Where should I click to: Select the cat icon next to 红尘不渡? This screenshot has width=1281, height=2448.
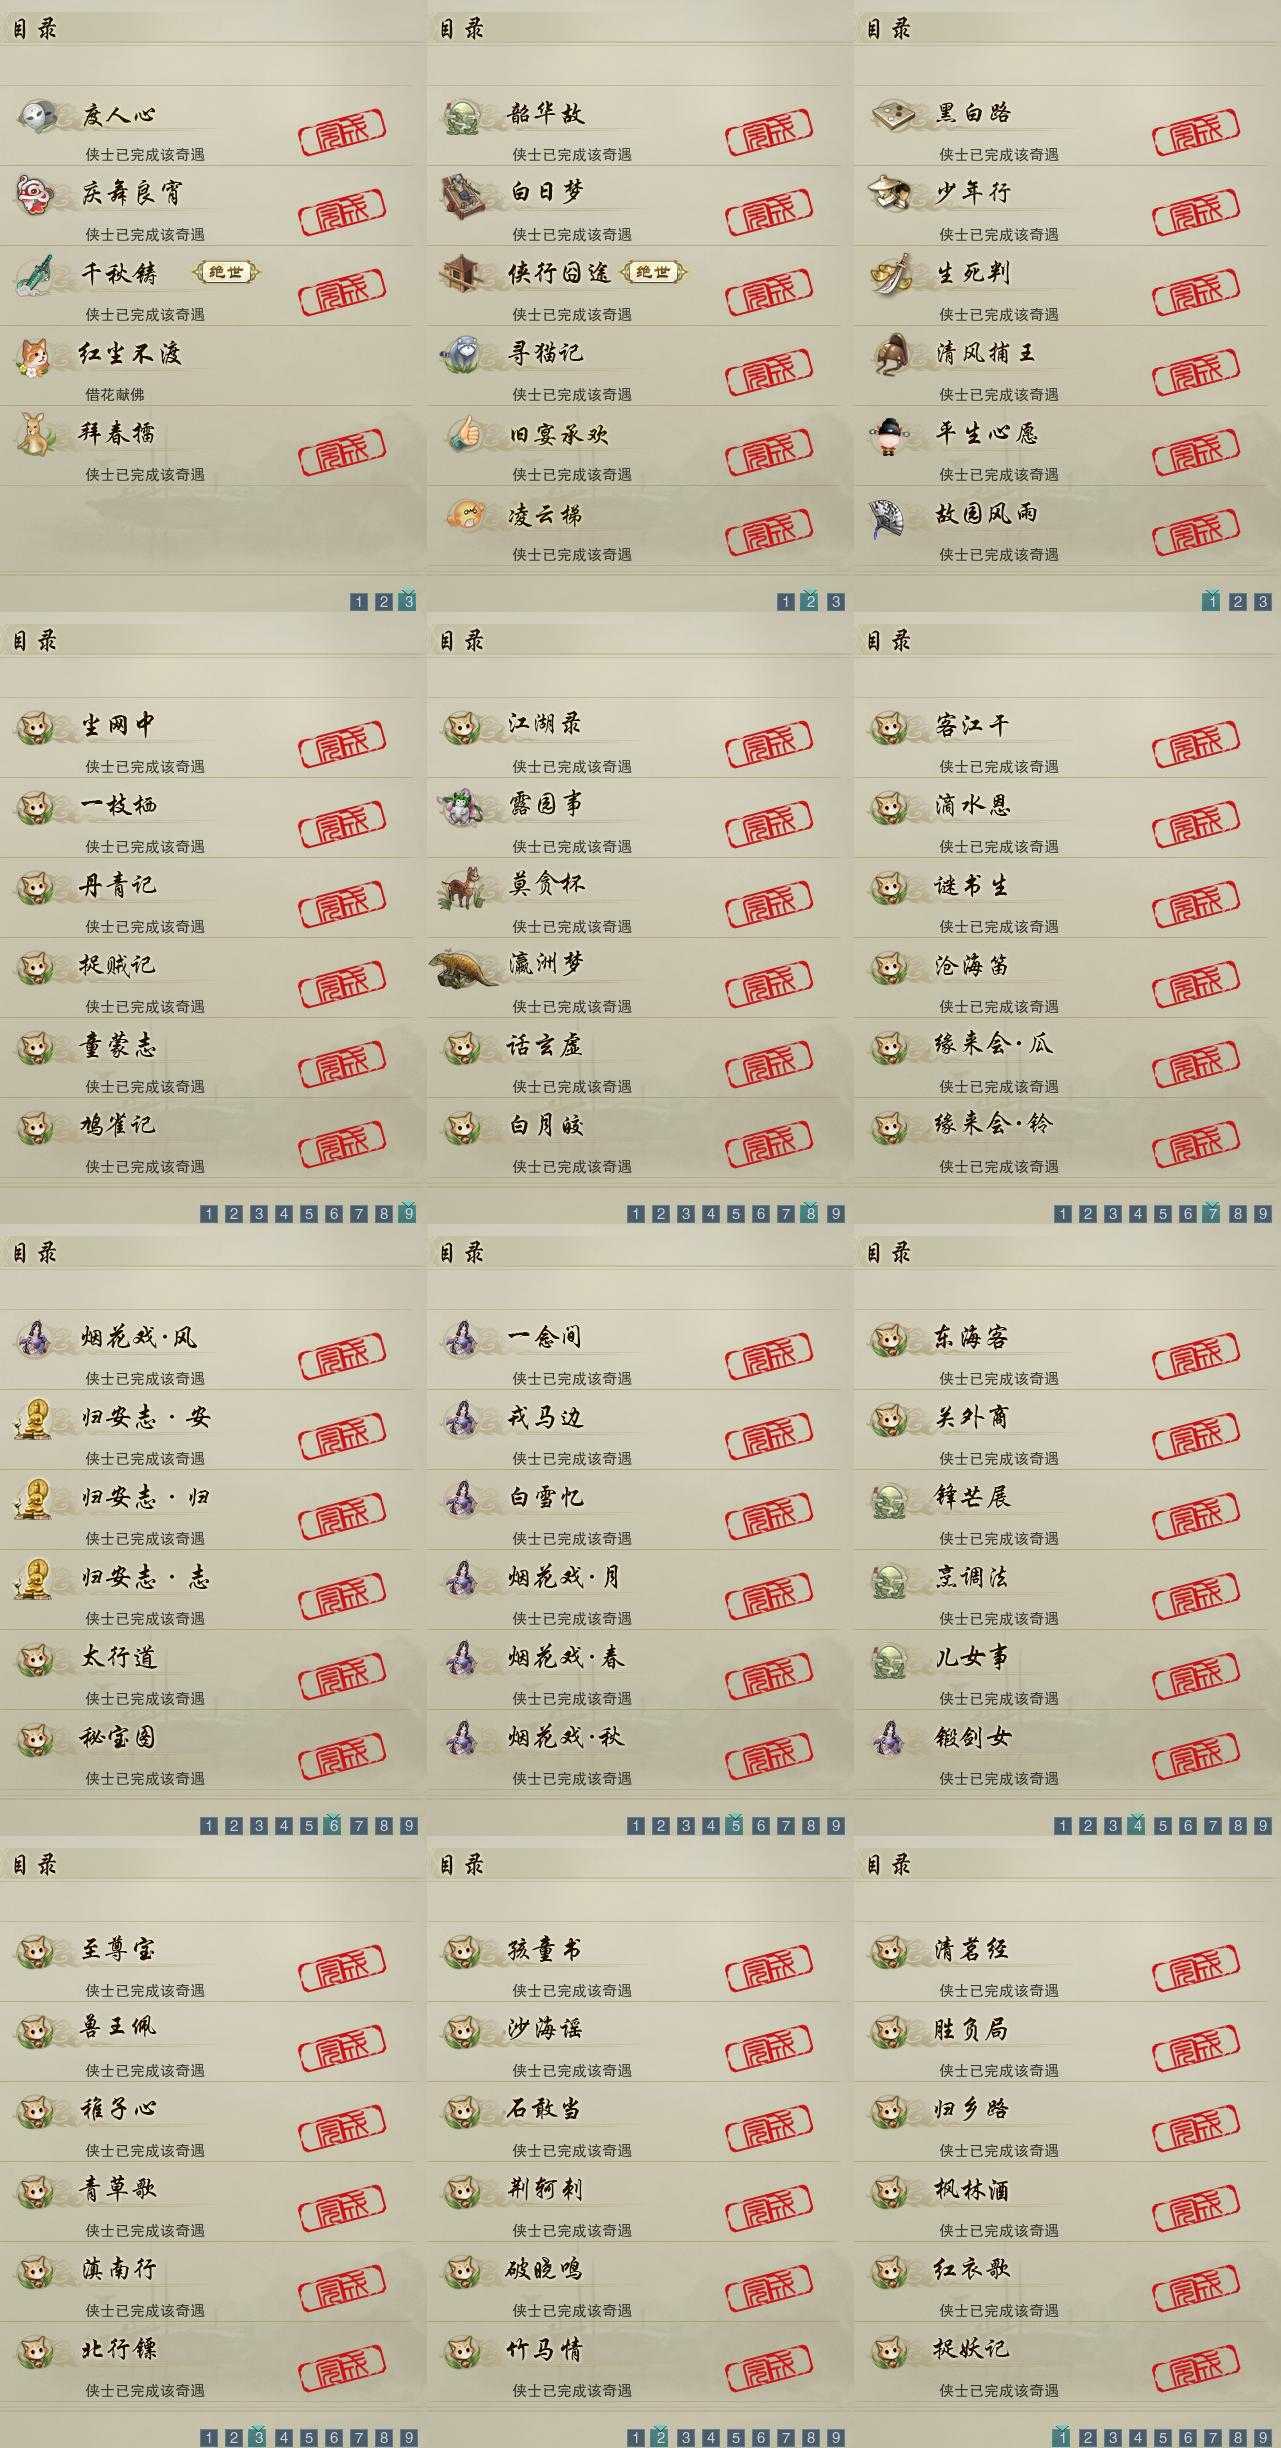[x=35, y=355]
